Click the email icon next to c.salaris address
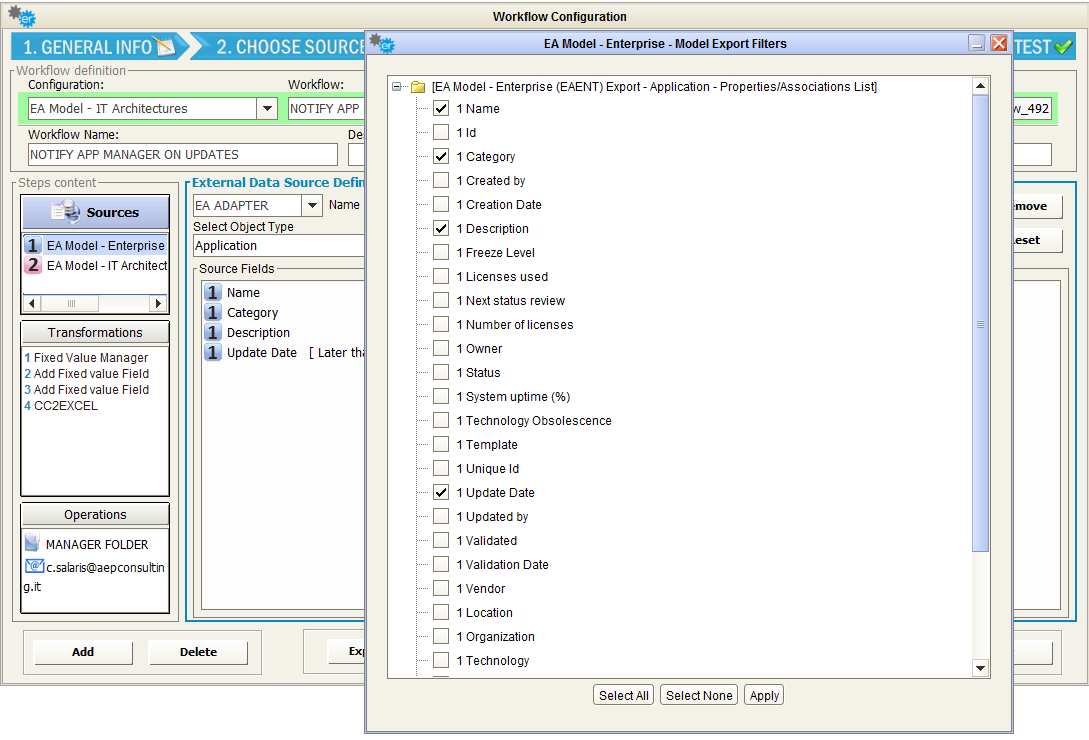 click(x=34, y=566)
